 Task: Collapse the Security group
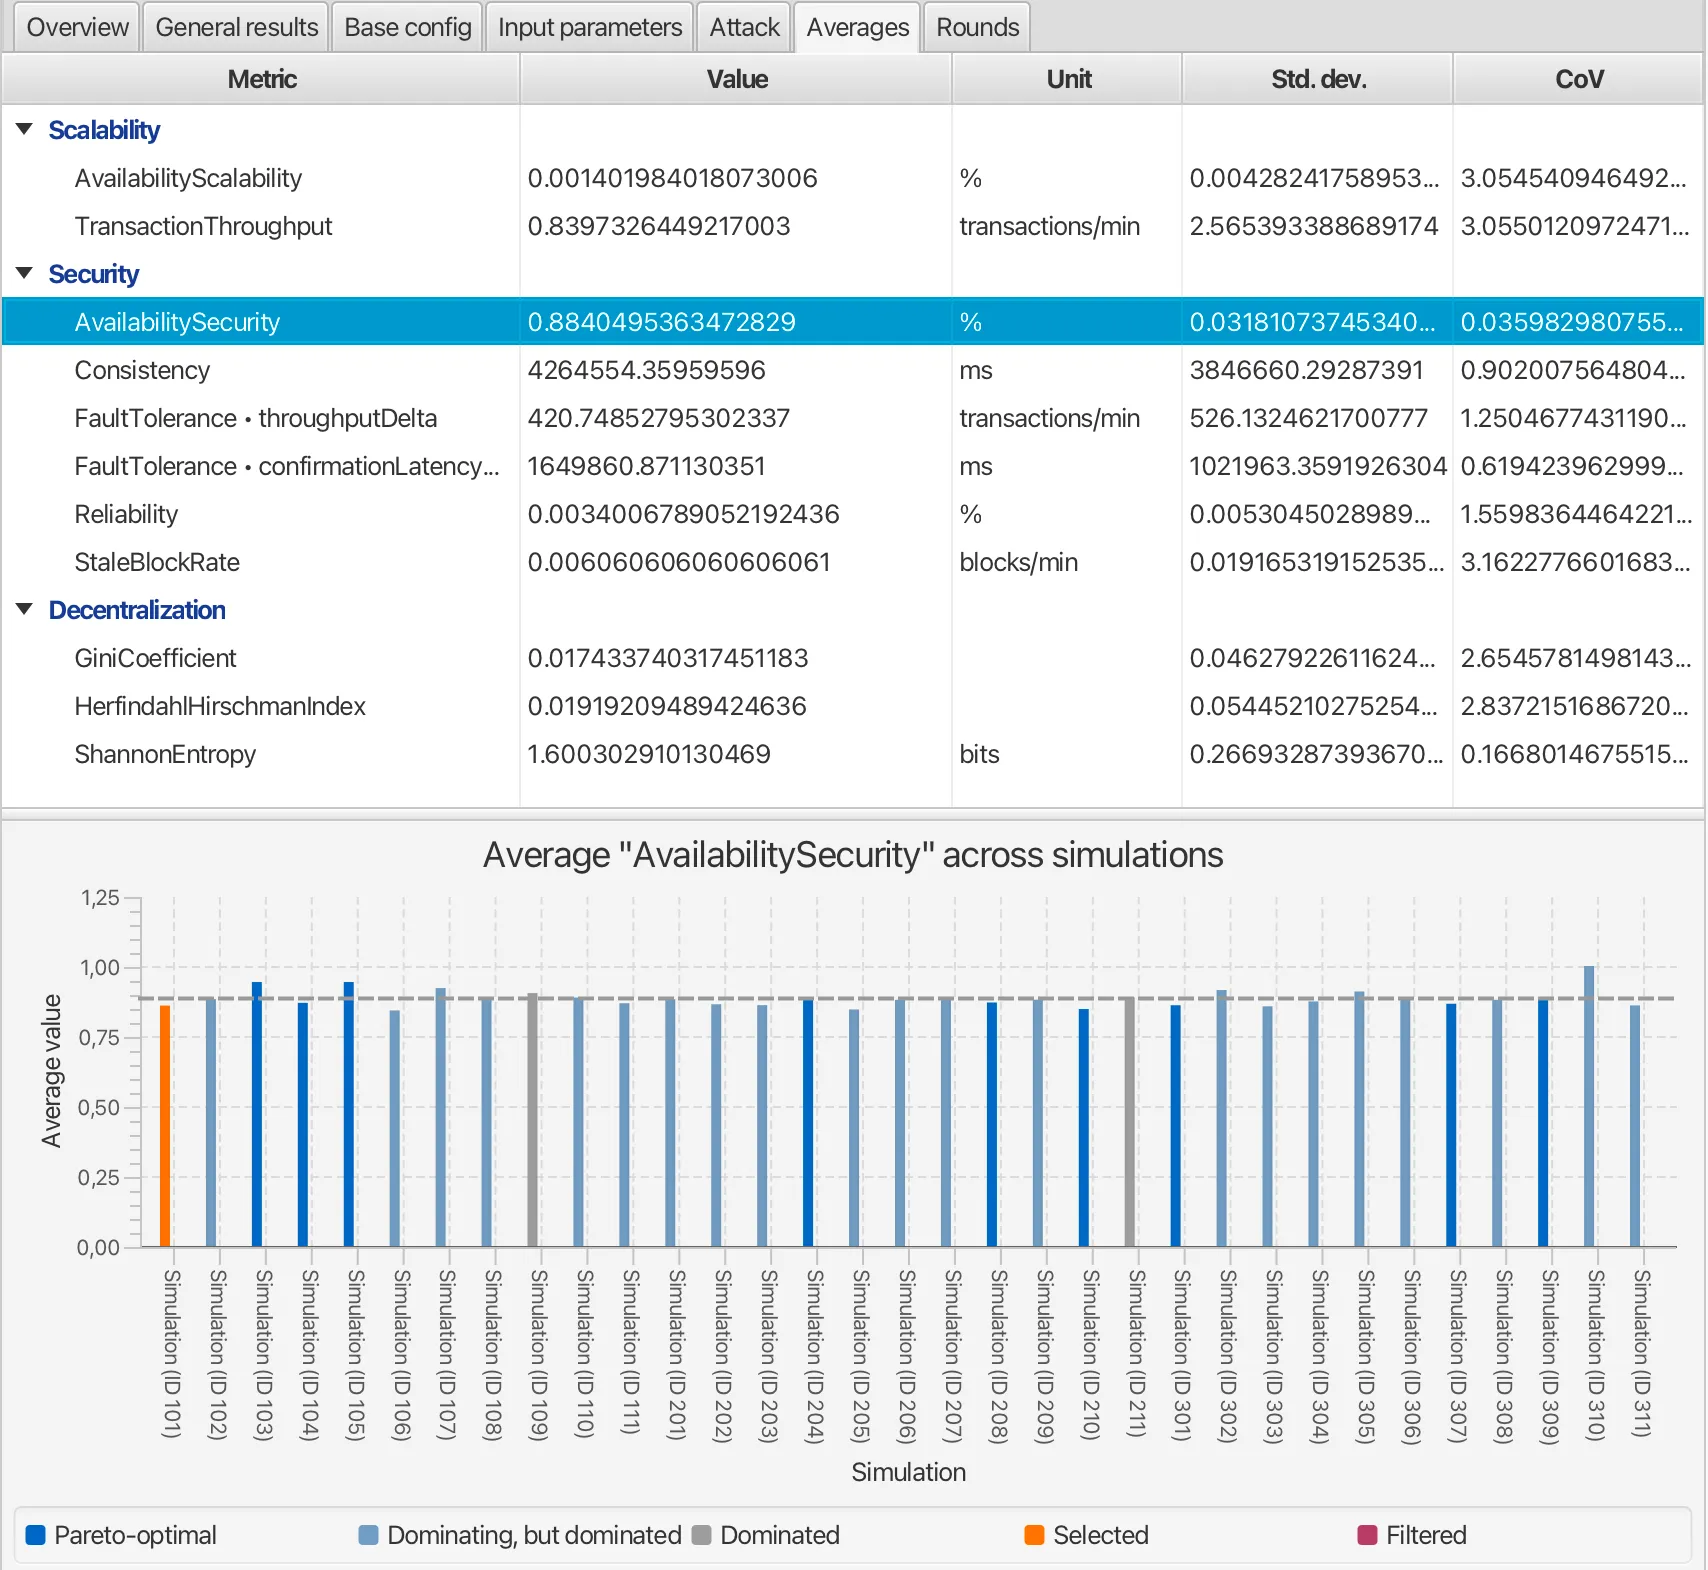25,274
